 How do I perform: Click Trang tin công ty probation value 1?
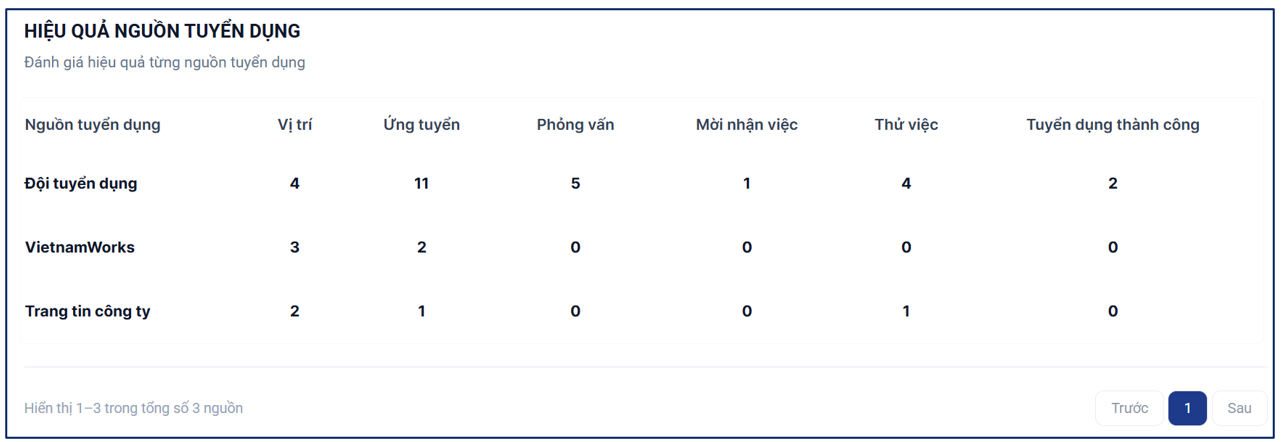pos(906,312)
